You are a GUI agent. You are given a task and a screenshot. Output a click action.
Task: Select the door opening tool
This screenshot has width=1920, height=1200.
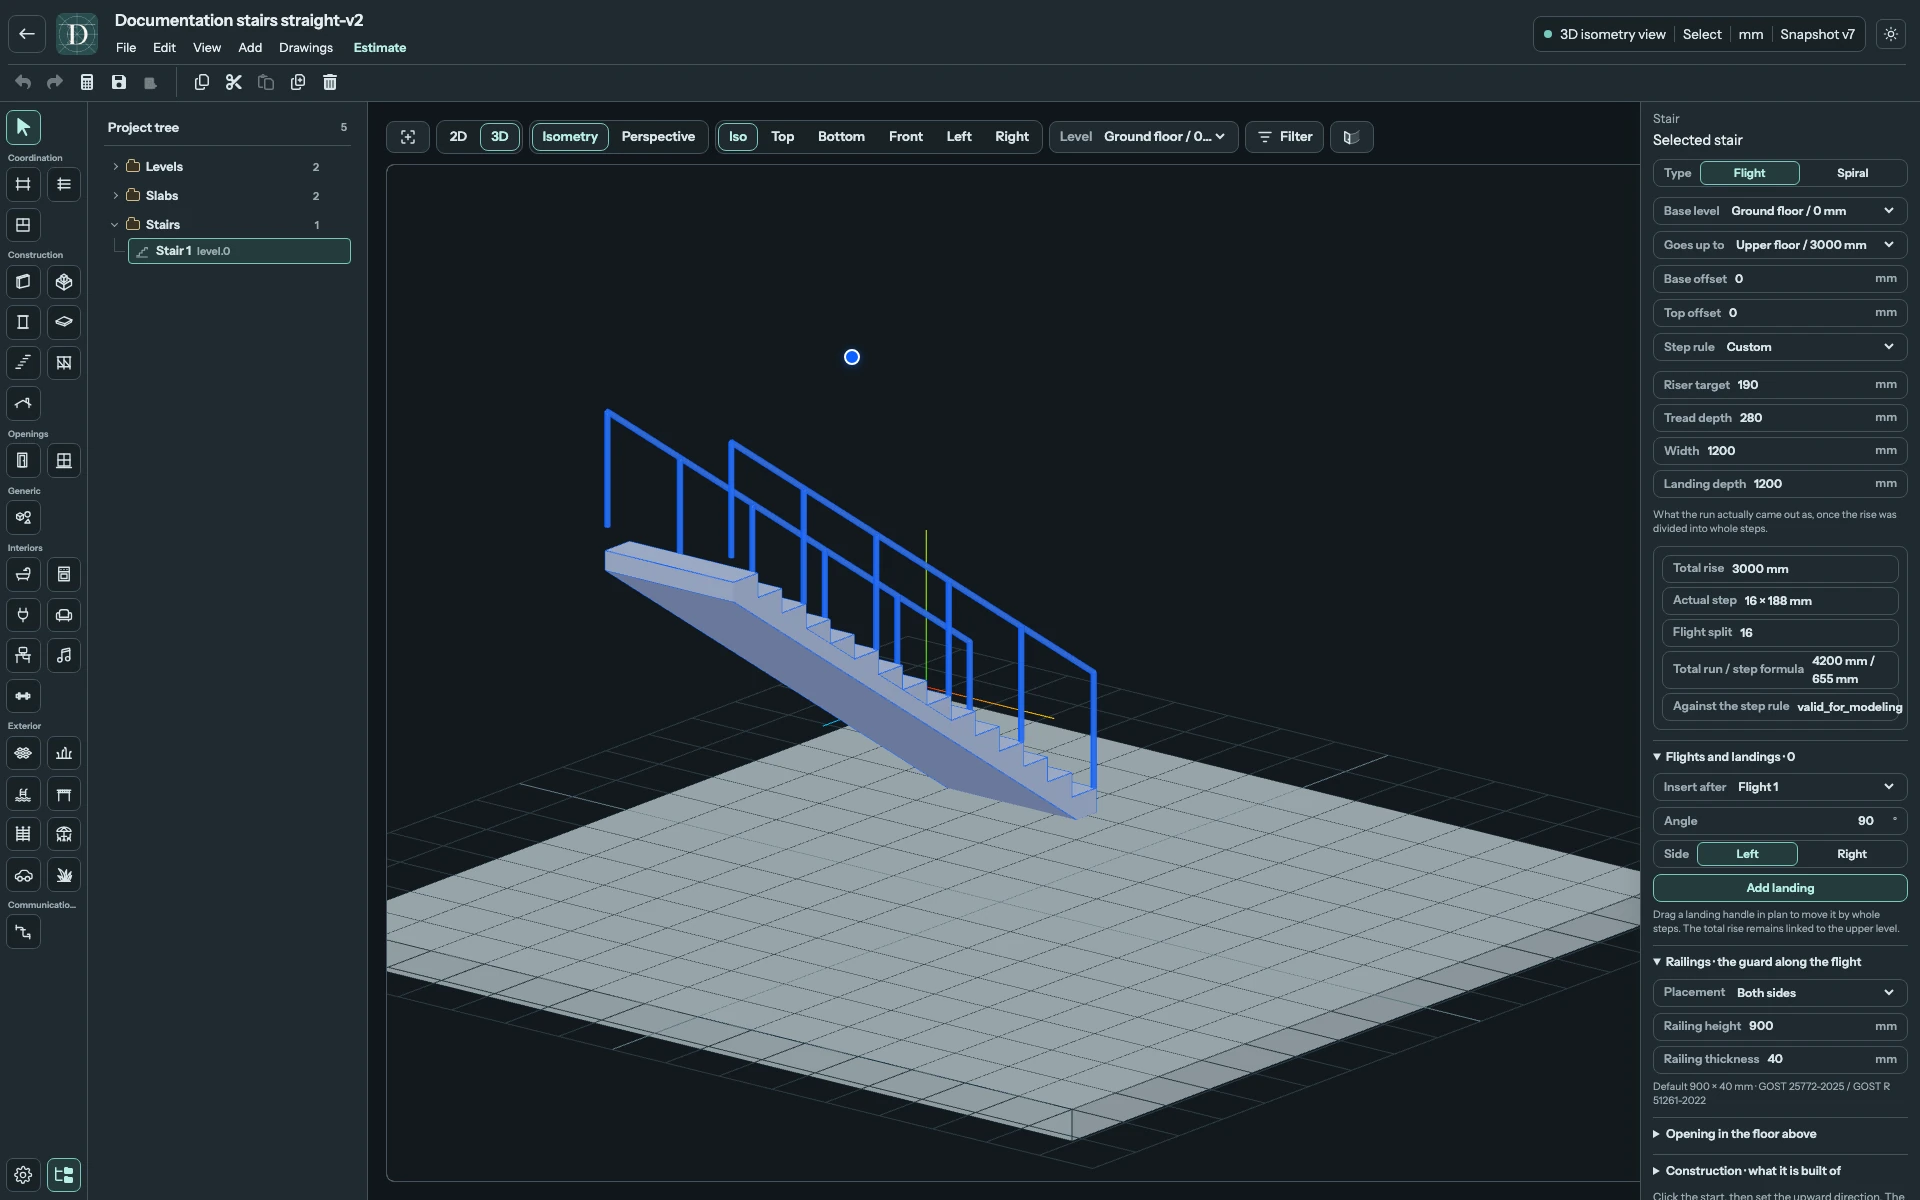point(23,461)
